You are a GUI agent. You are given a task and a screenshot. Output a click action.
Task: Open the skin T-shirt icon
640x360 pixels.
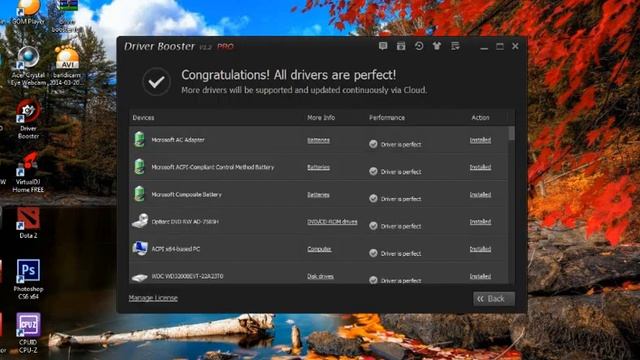tap(437, 46)
